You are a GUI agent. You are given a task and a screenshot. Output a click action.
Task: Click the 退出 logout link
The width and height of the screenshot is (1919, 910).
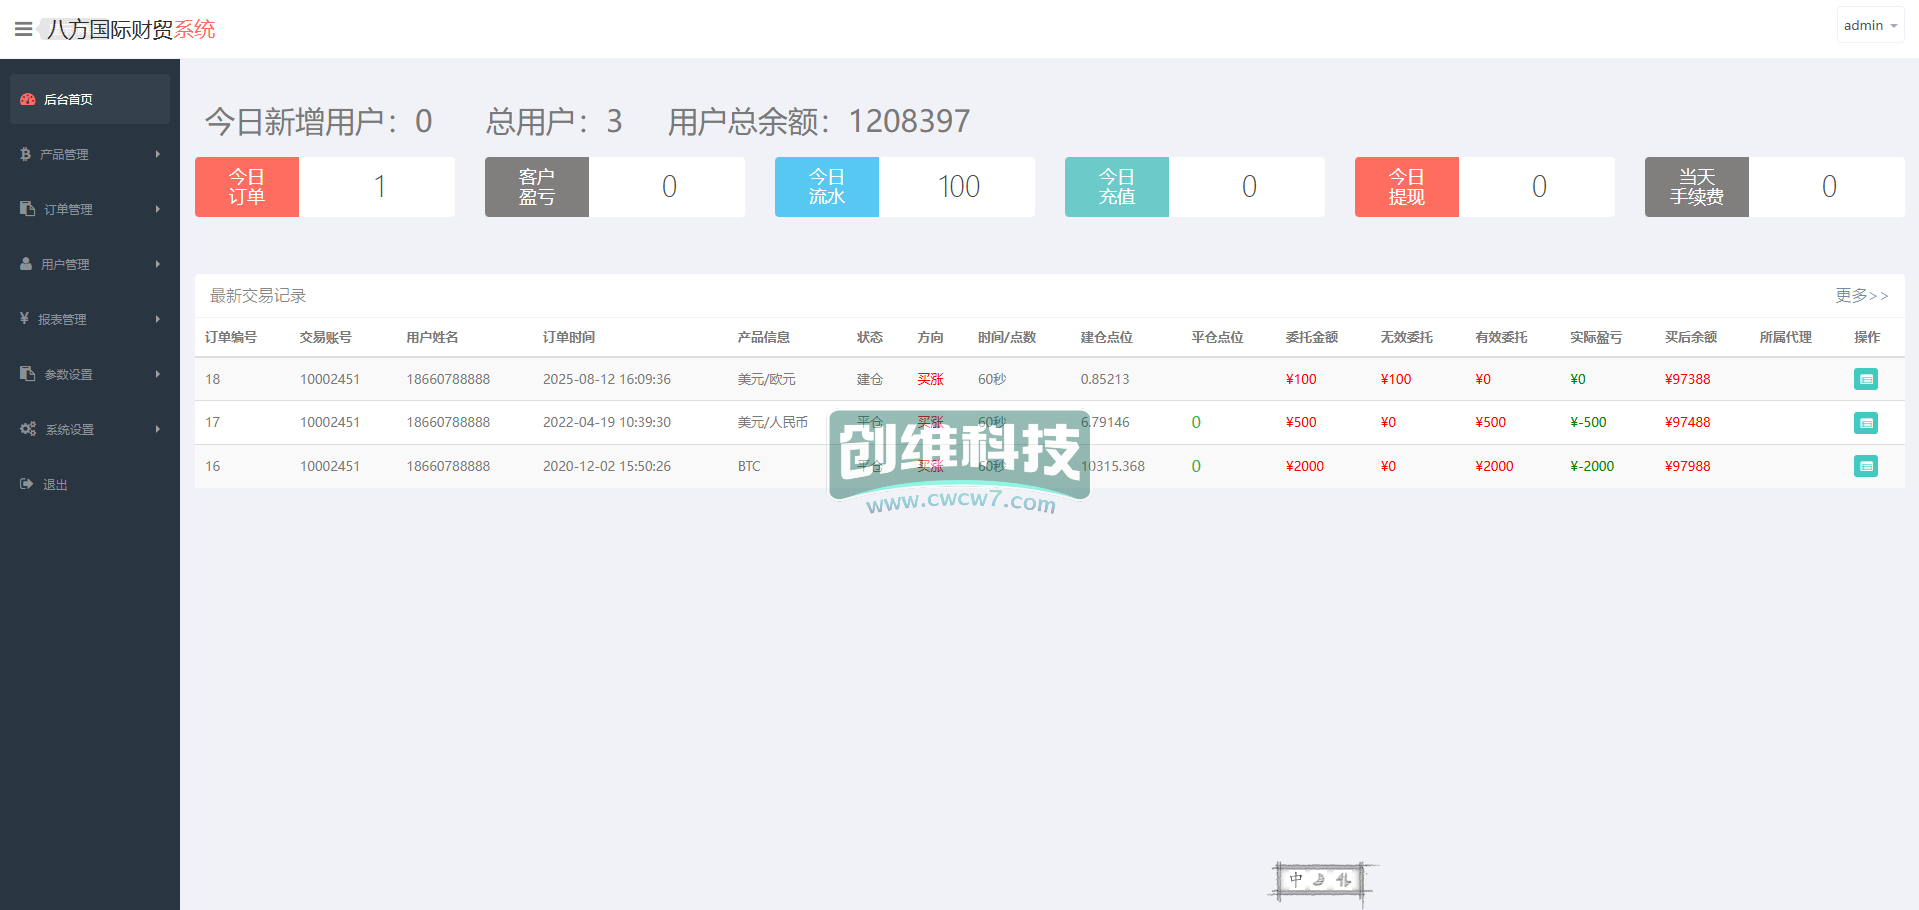coord(55,485)
